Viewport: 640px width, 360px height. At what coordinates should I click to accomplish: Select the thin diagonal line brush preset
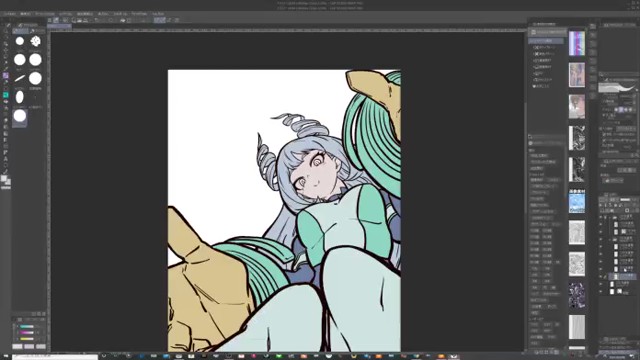pos(20,78)
